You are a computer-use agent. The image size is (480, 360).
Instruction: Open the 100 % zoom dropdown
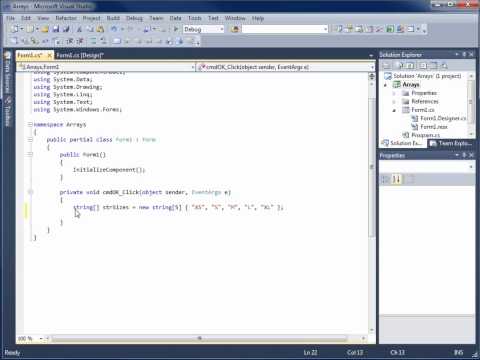[41, 339]
